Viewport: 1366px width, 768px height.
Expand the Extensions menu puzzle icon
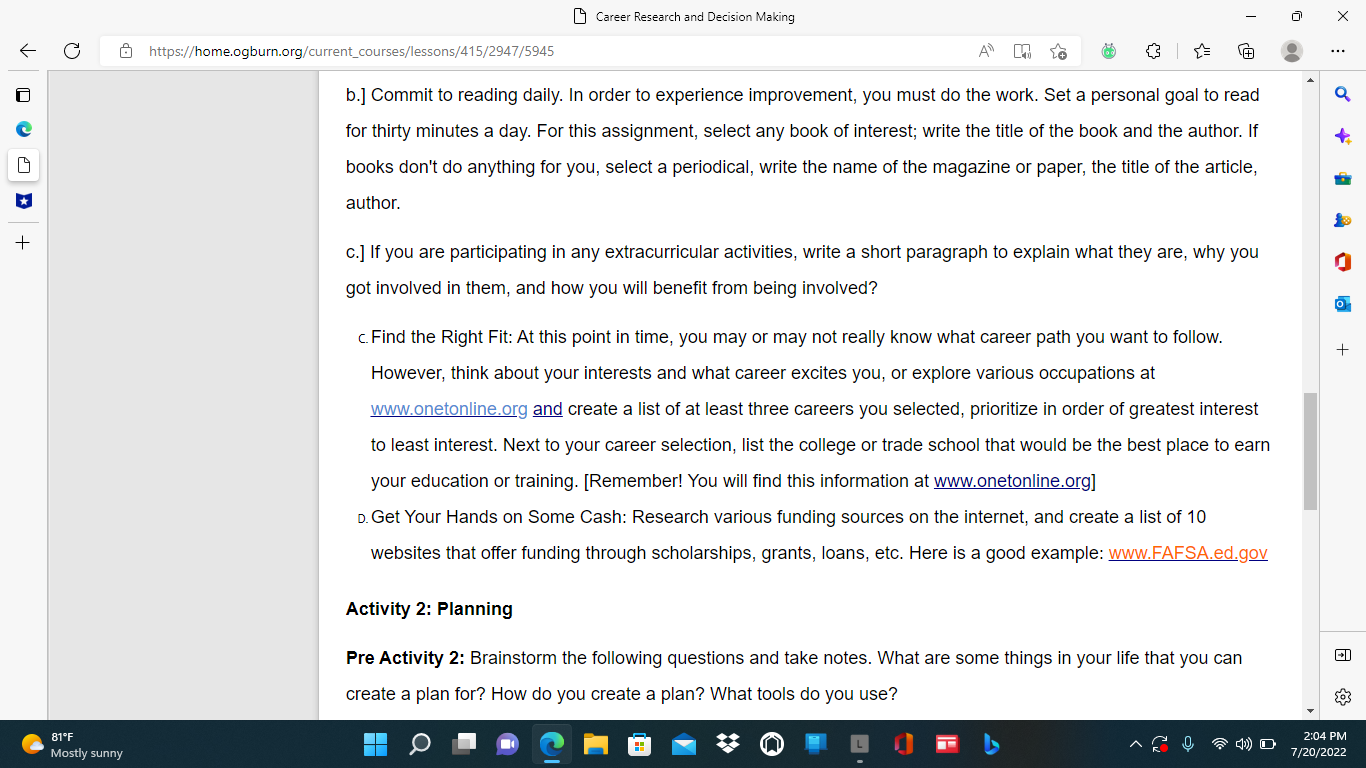1153,49
